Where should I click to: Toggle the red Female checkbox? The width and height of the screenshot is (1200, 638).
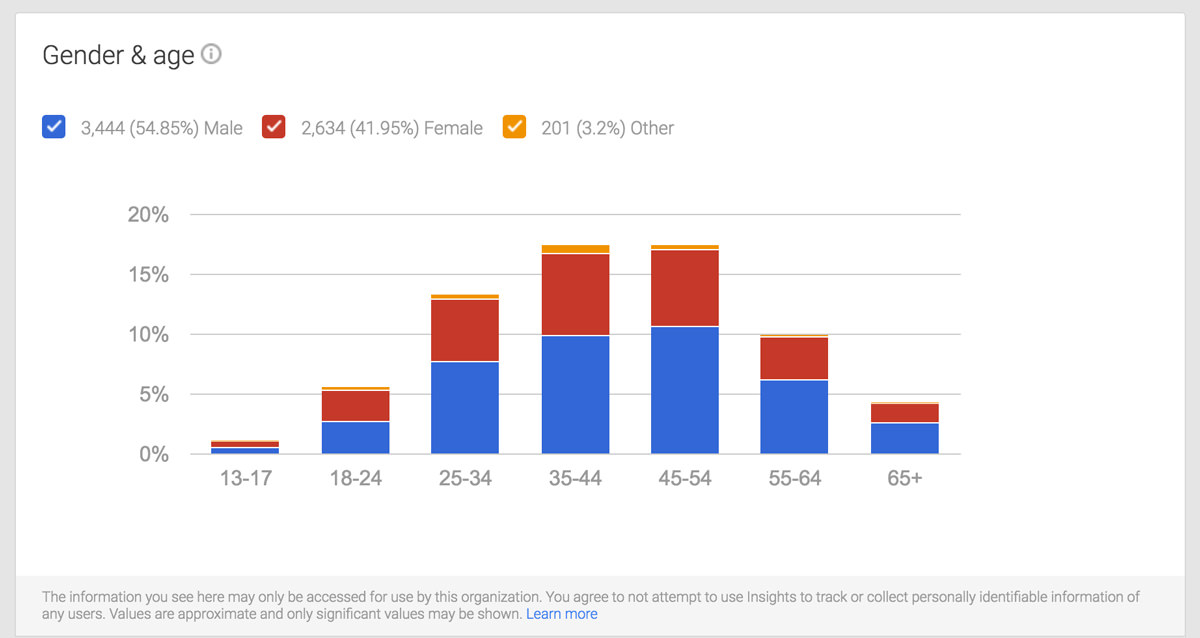274,127
